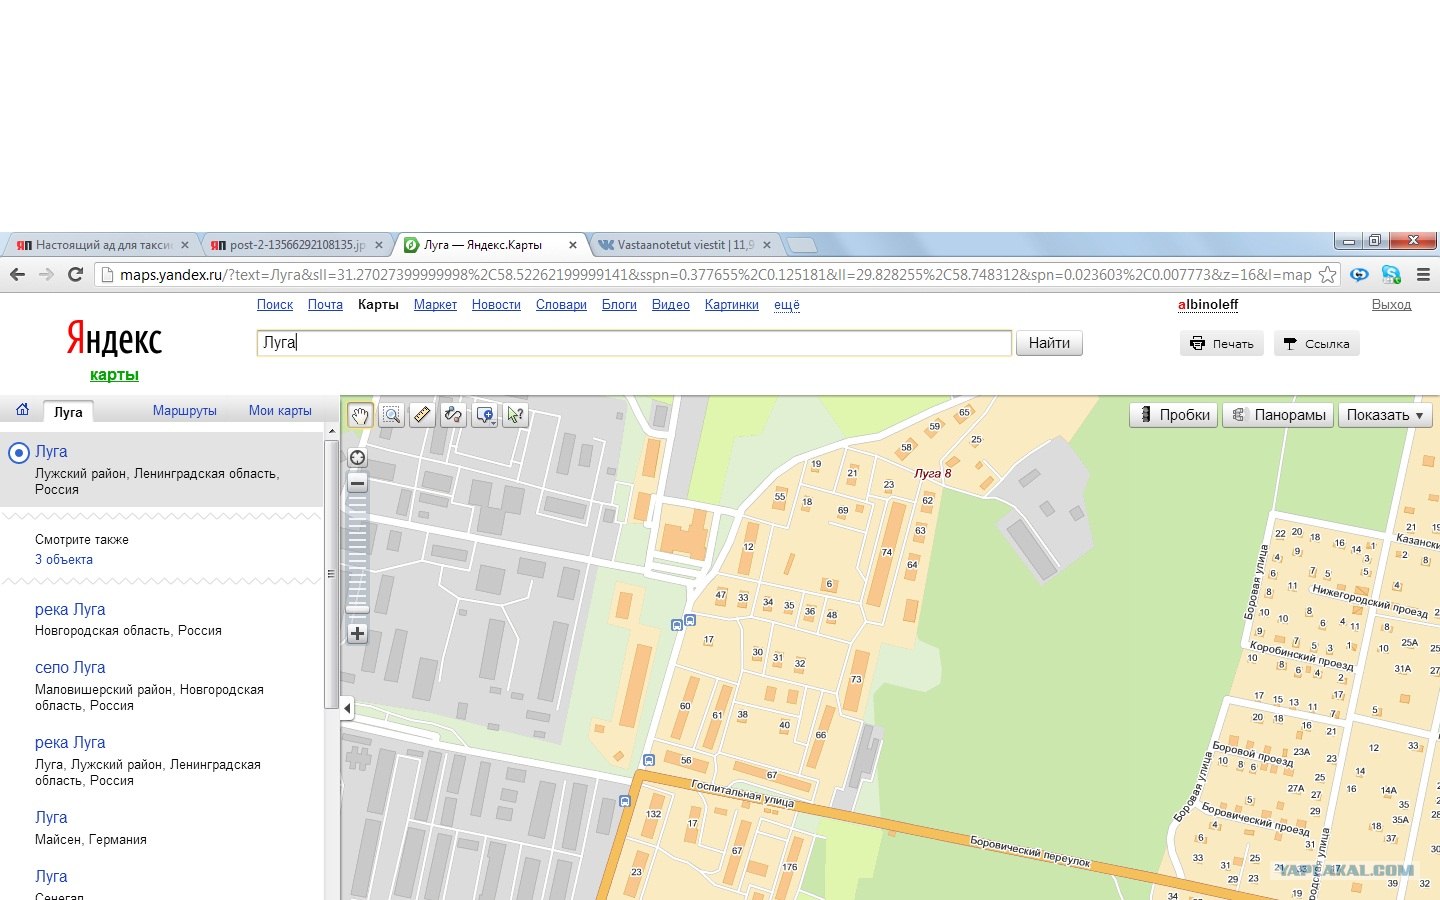The height and width of the screenshot is (900, 1440).
Task: Open the Новости service link
Action: coord(496,305)
